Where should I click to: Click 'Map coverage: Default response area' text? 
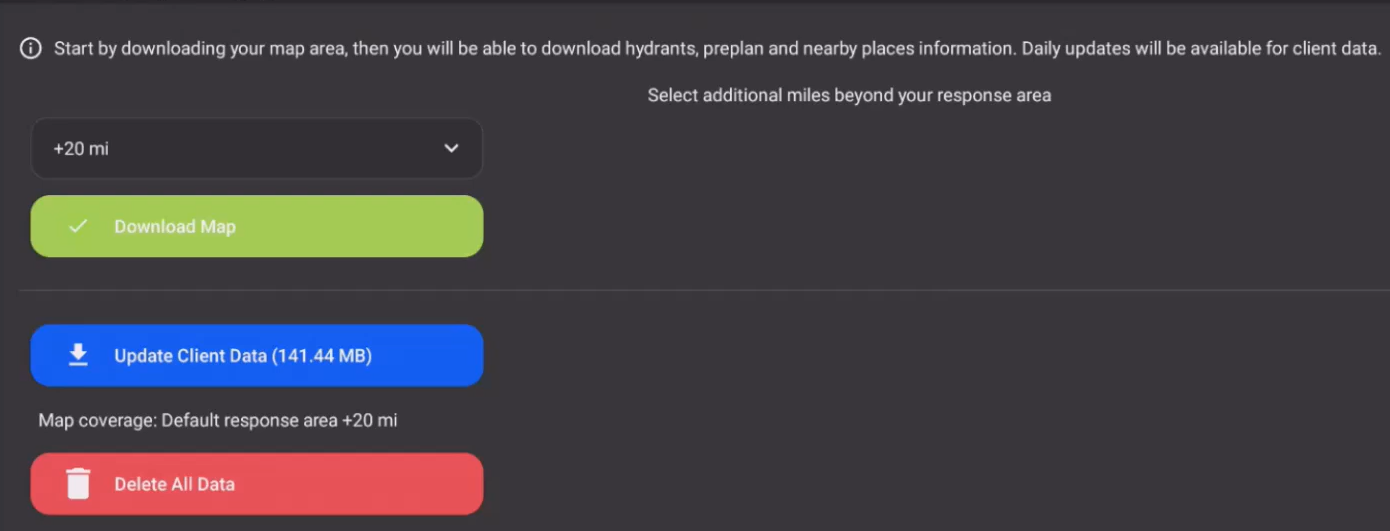188,420
